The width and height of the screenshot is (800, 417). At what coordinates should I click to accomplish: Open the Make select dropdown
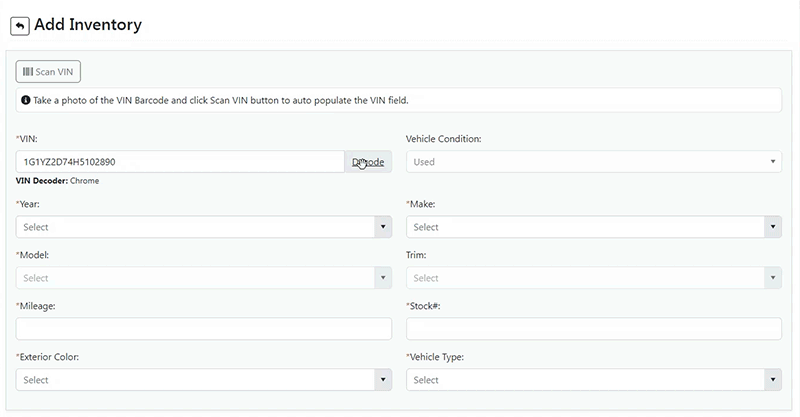593,227
